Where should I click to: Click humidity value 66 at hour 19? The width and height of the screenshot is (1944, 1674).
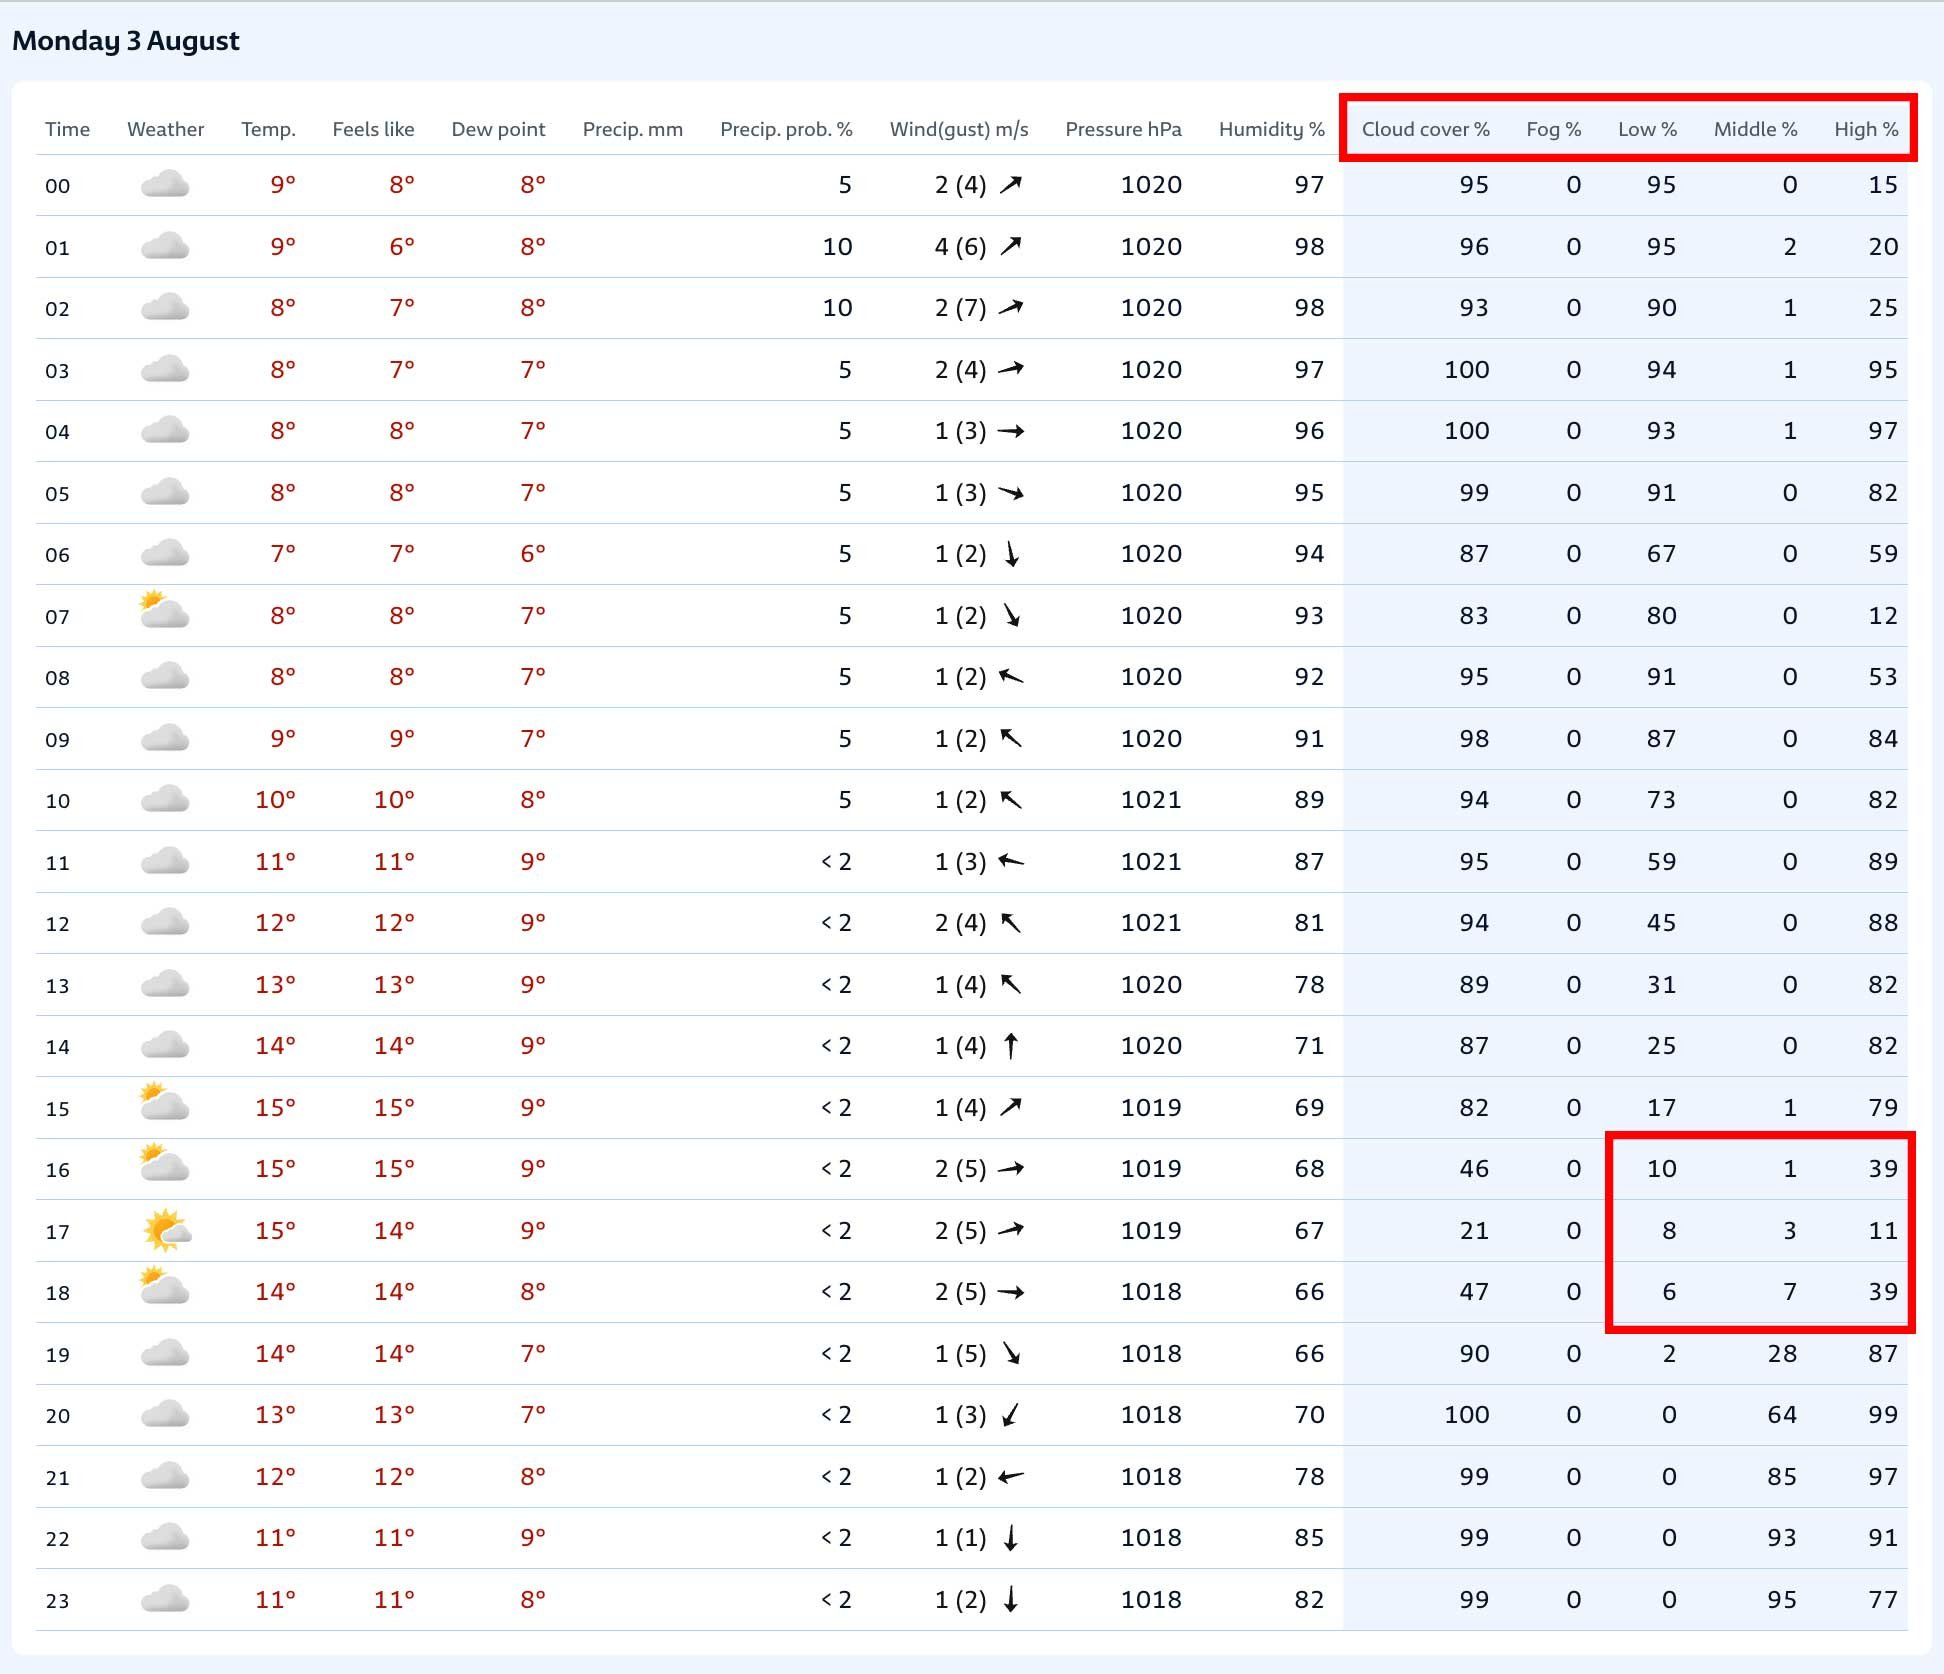(x=1309, y=1354)
